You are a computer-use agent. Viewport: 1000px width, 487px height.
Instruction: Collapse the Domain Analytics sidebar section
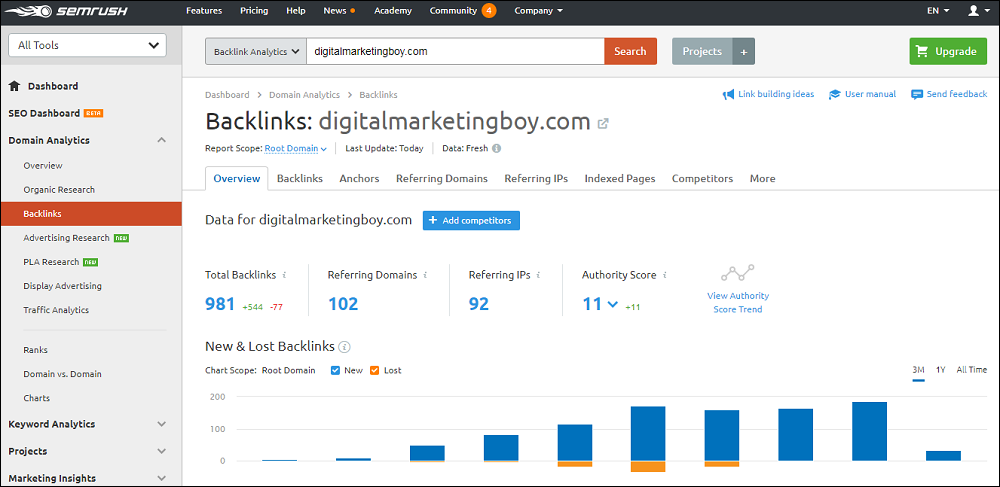tap(162, 140)
